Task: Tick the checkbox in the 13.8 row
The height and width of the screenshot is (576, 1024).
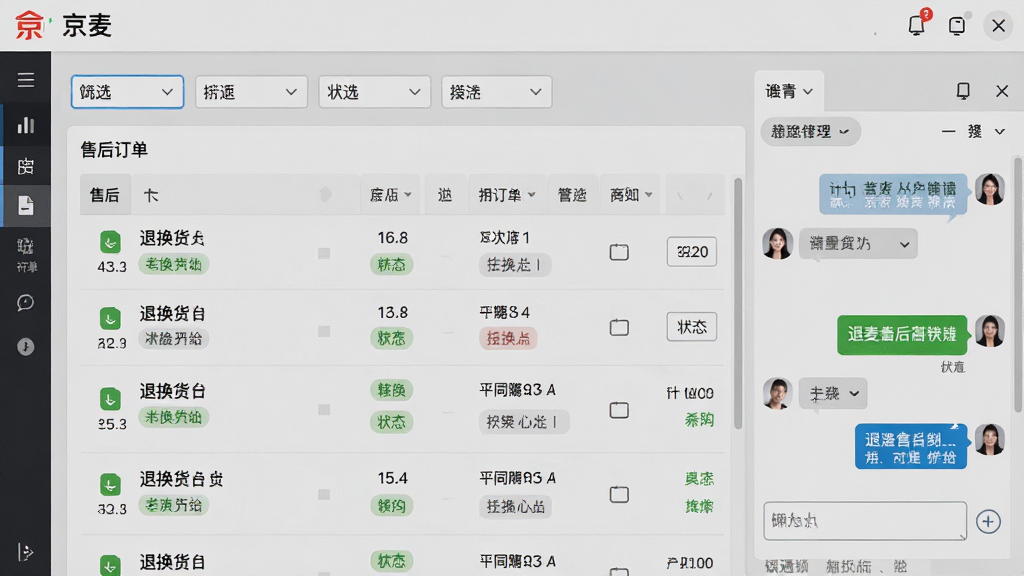Action: [619, 327]
